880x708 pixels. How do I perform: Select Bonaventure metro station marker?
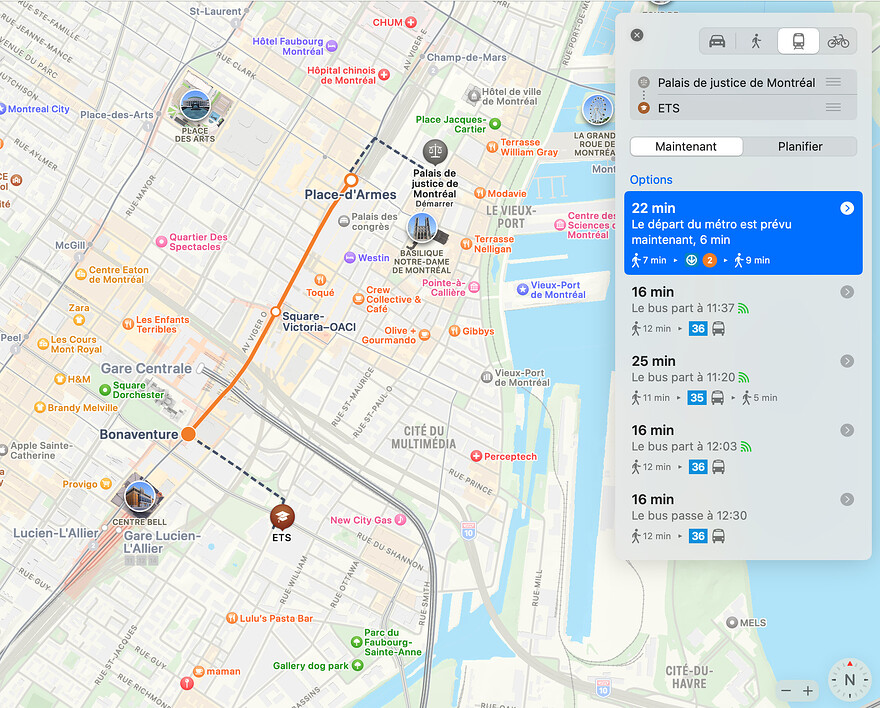click(189, 434)
